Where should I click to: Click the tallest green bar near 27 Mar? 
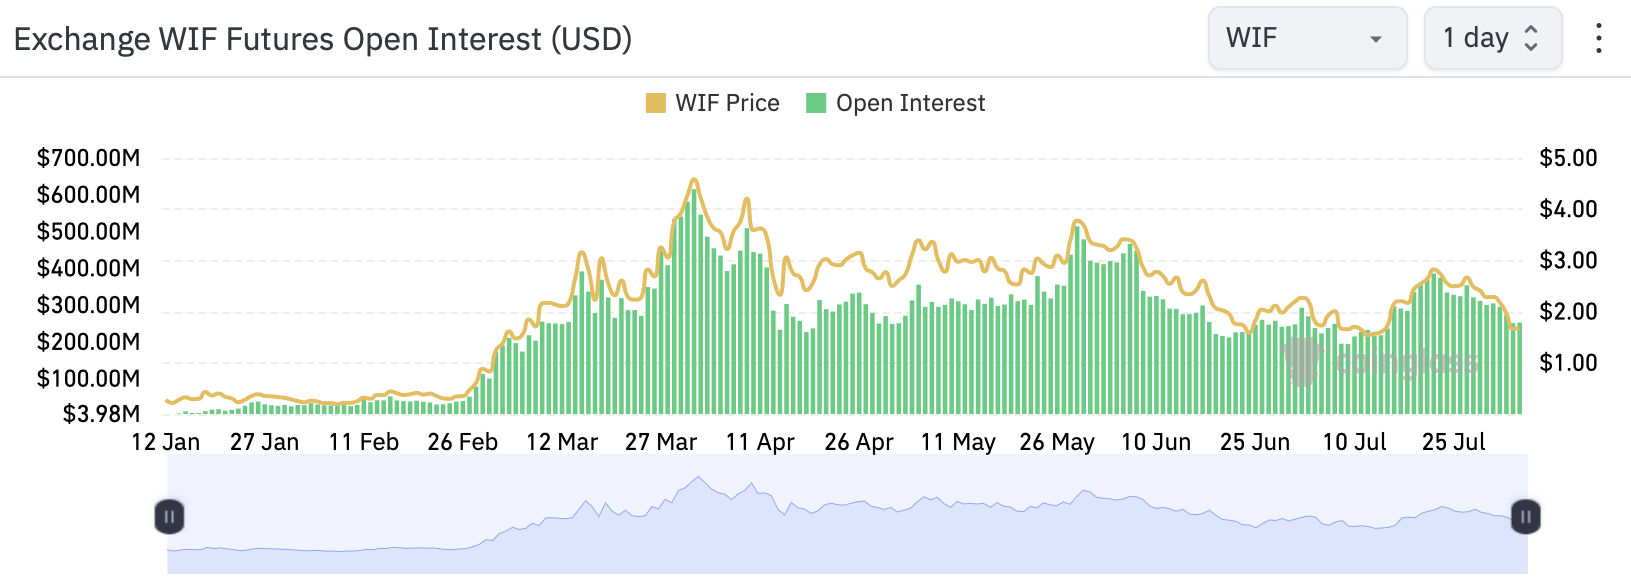coord(694,300)
